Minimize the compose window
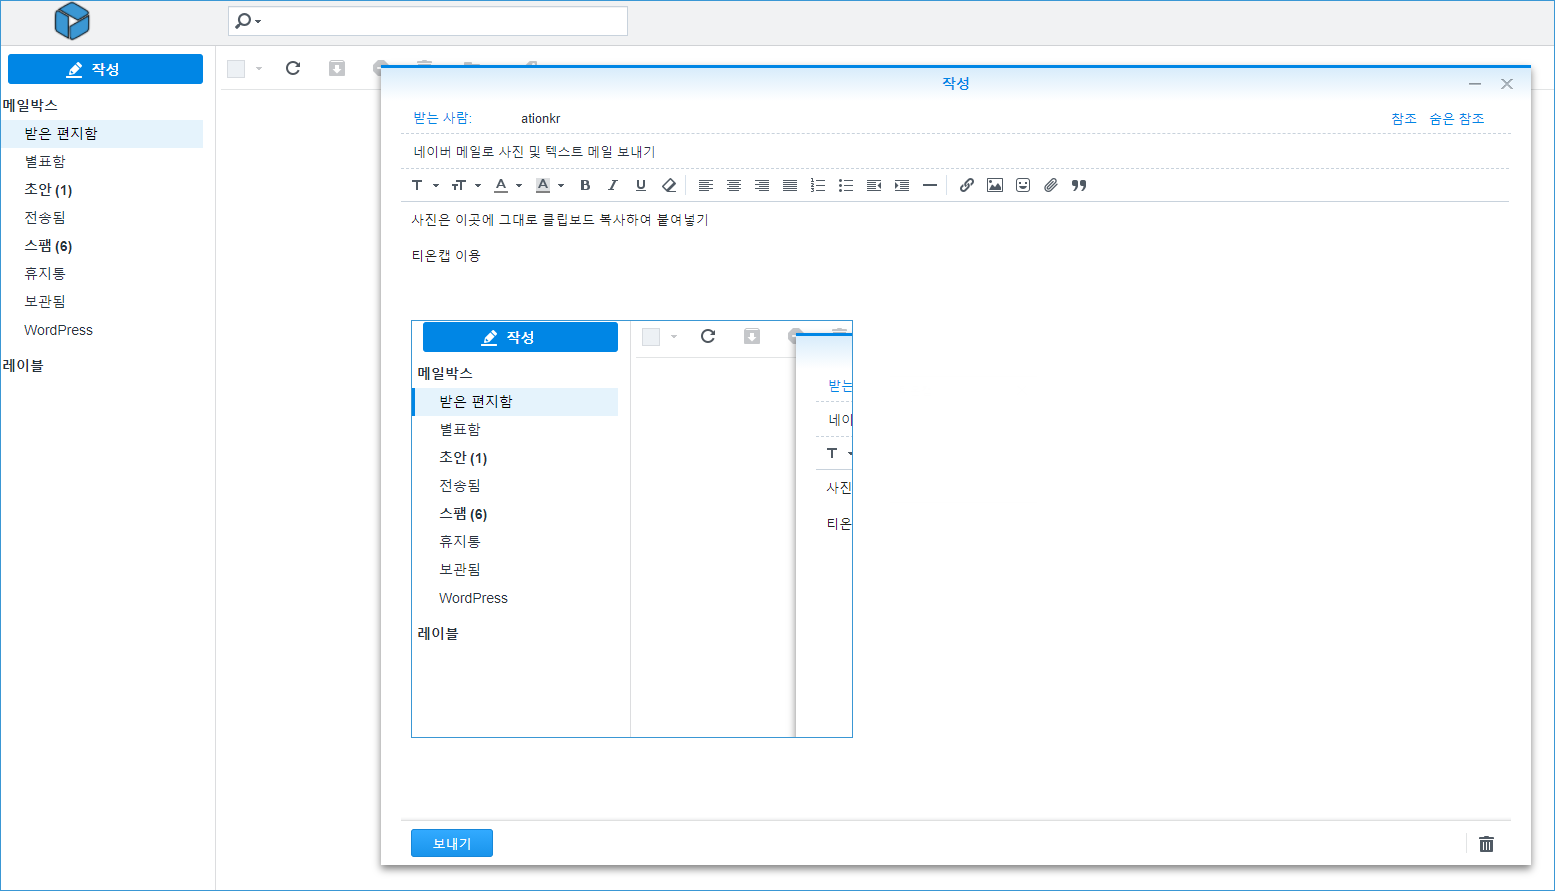Image resolution: width=1555 pixels, height=891 pixels. pyautogui.click(x=1475, y=84)
